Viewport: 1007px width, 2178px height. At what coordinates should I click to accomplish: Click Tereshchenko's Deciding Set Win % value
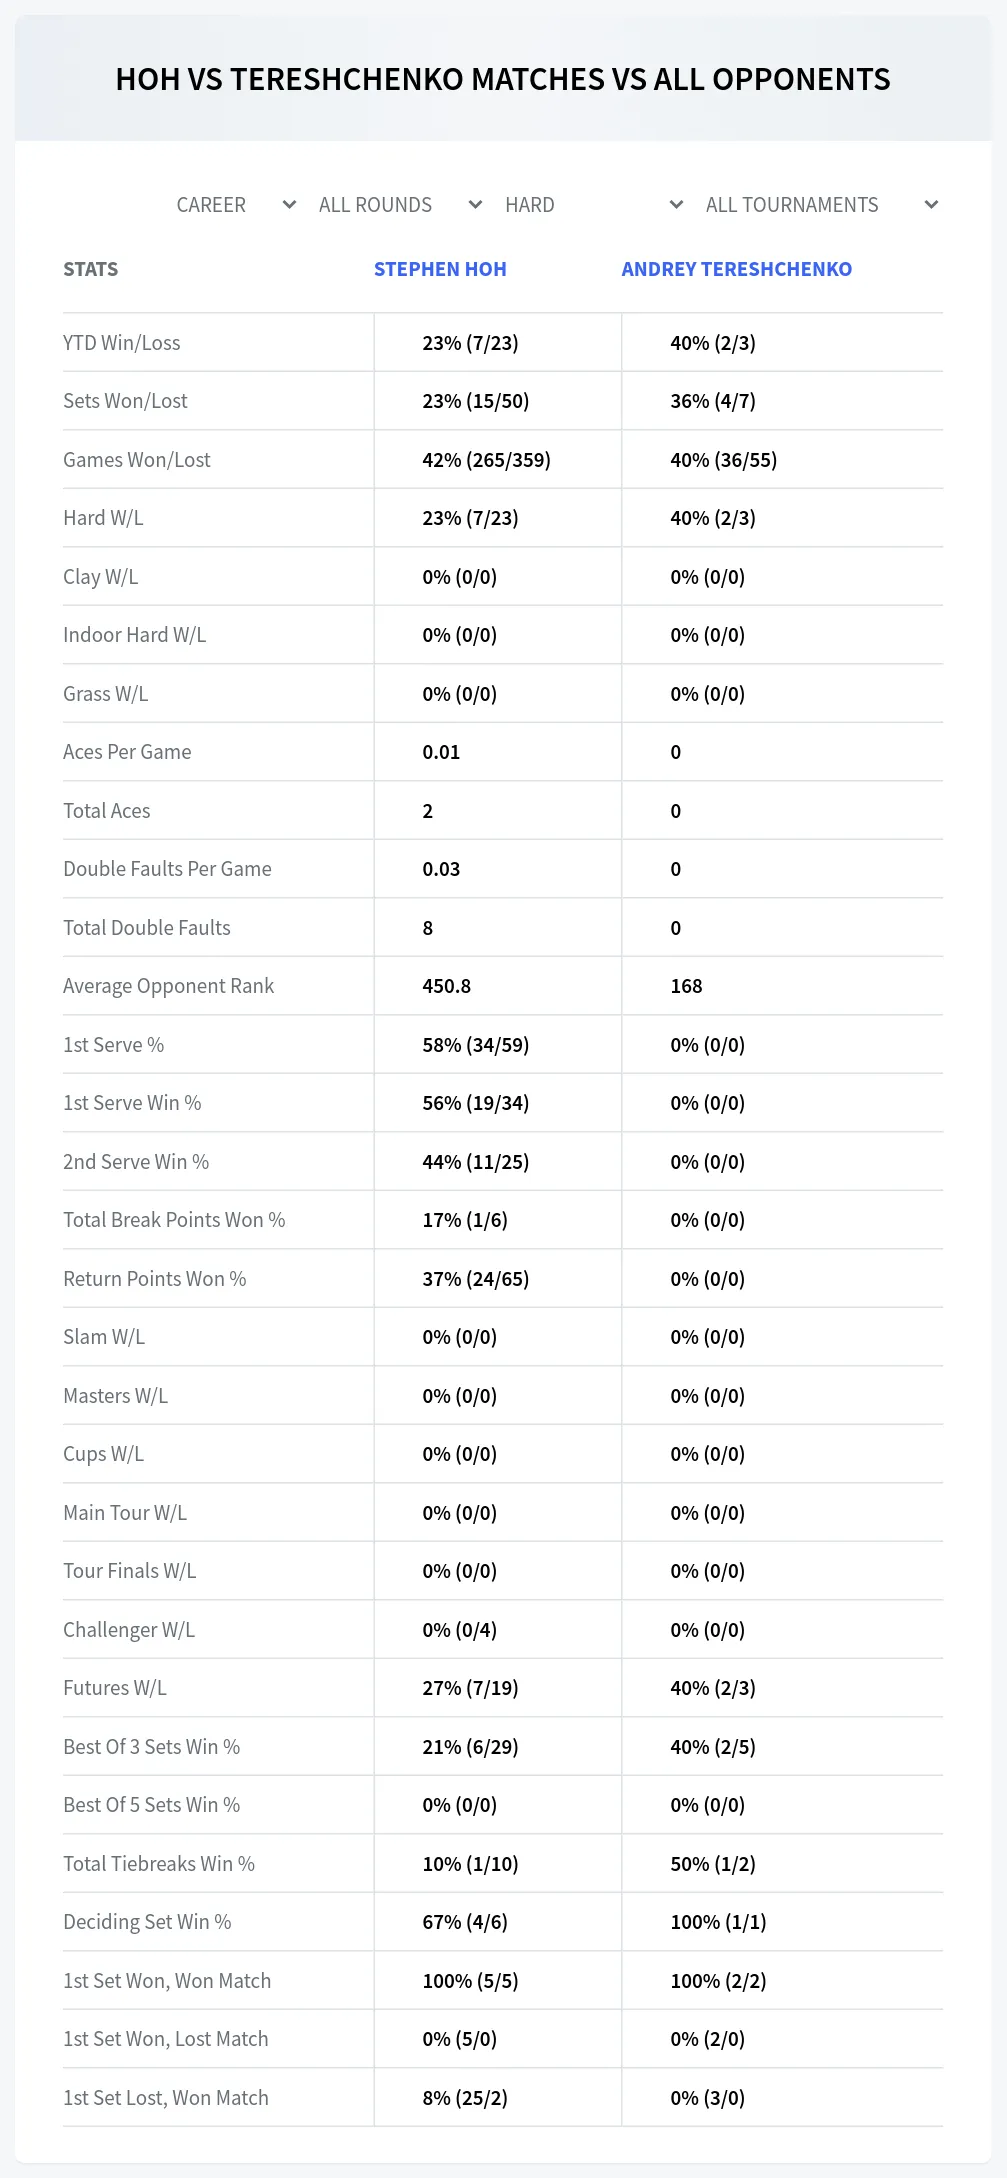(x=718, y=1922)
